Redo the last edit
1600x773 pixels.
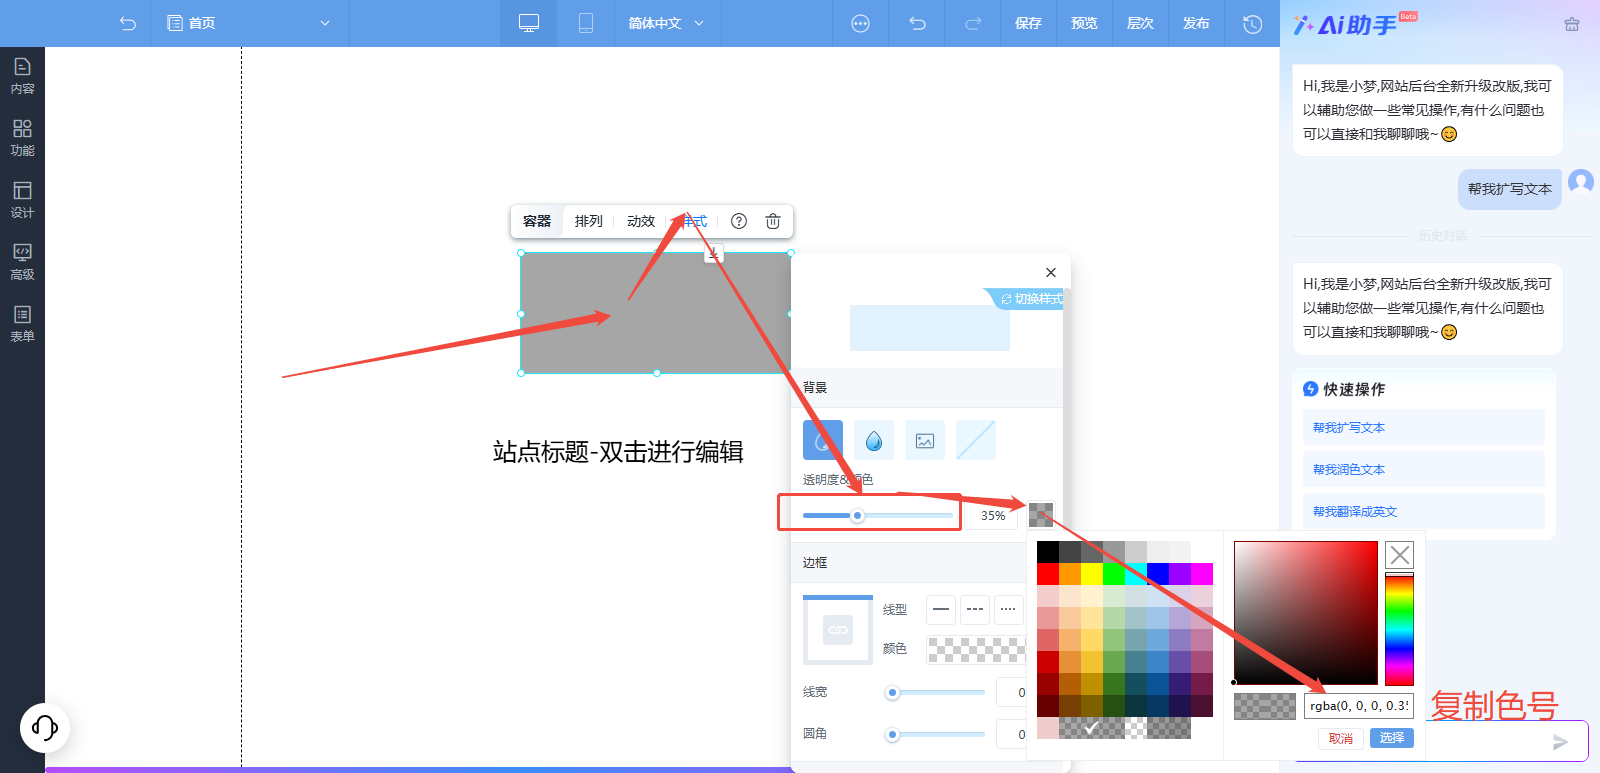[973, 23]
